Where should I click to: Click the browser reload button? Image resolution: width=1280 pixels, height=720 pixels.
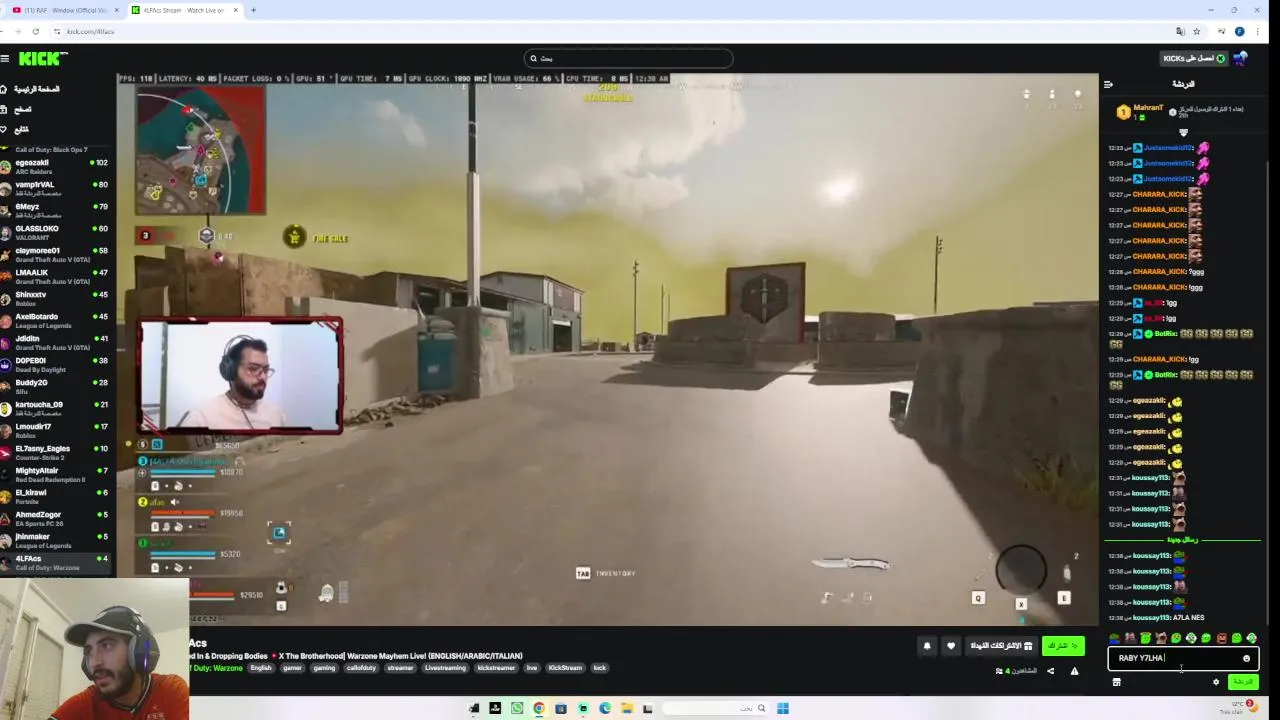pyautogui.click(x=35, y=32)
